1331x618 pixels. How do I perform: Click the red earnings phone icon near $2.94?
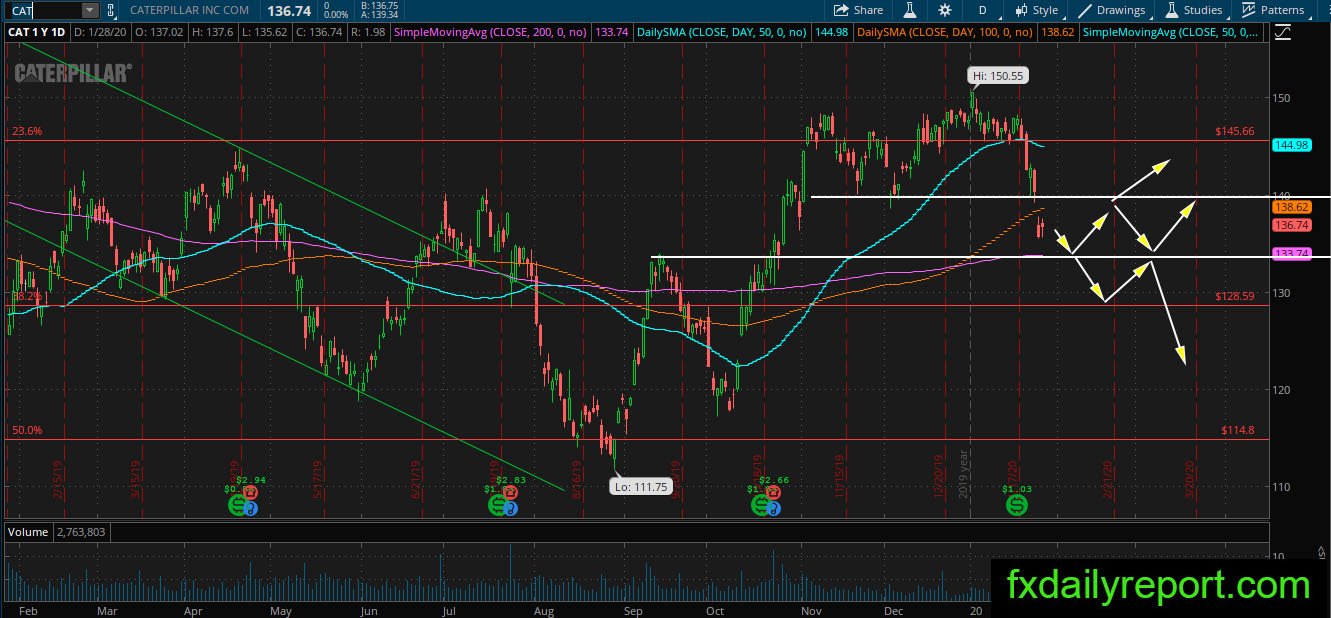250,493
